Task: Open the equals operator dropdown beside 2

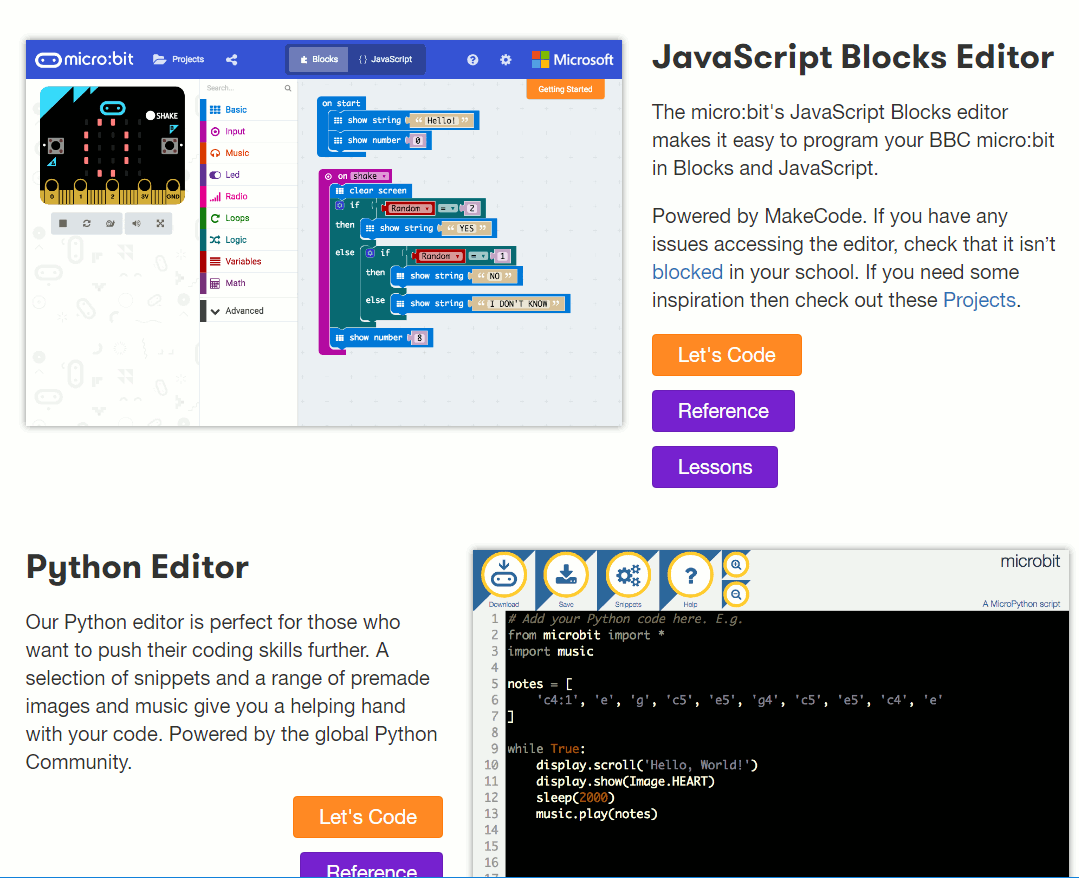Action: pyautogui.click(x=448, y=208)
